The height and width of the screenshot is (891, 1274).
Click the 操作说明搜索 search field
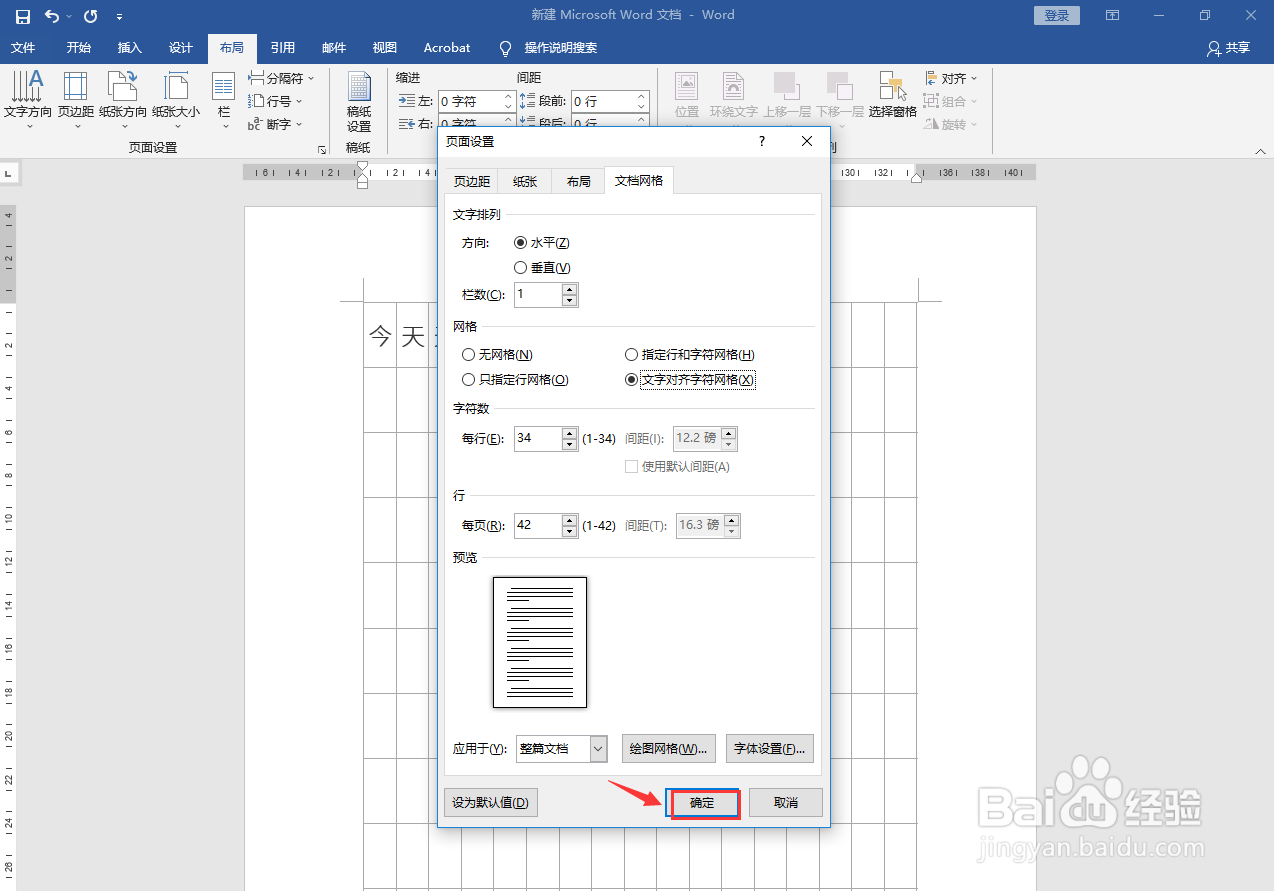pyautogui.click(x=560, y=47)
